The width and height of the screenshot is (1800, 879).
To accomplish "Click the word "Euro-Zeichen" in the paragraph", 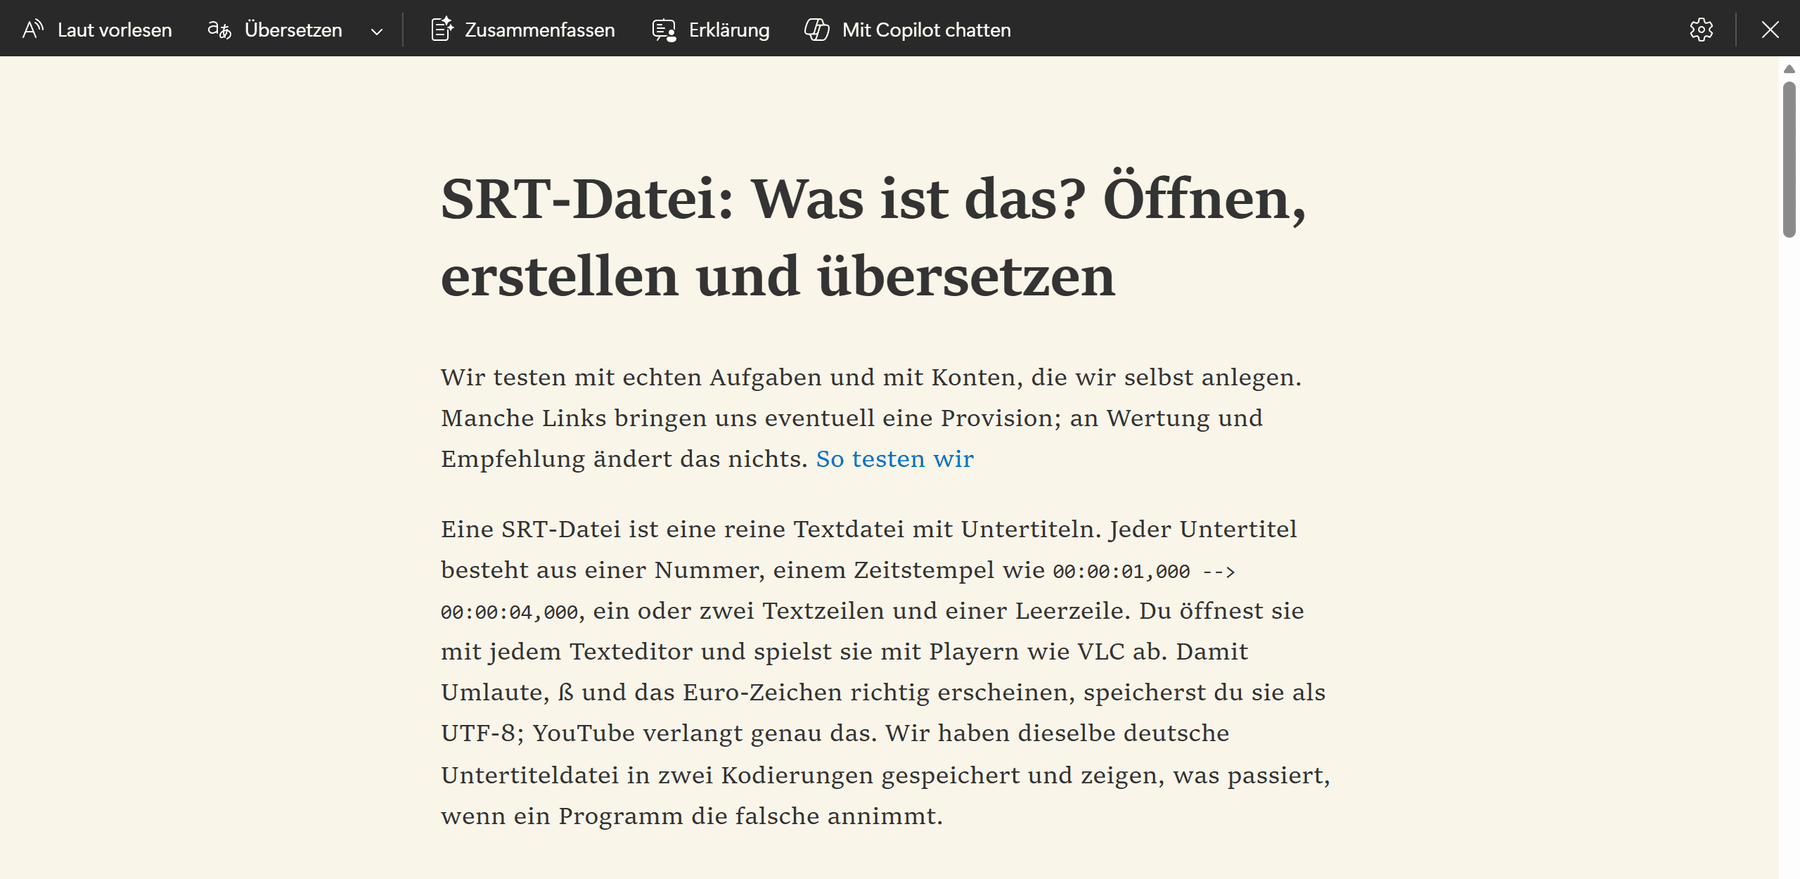I will 763,693.
